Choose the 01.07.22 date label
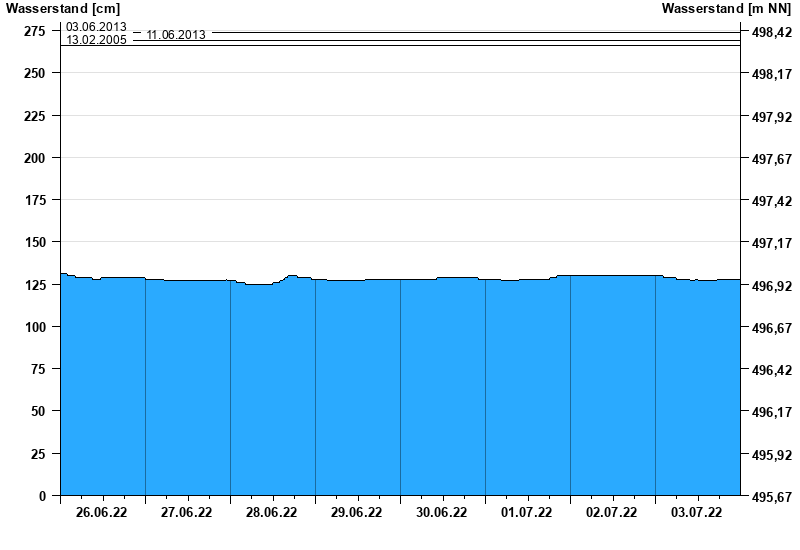The height and width of the screenshot is (550, 800). (527, 513)
